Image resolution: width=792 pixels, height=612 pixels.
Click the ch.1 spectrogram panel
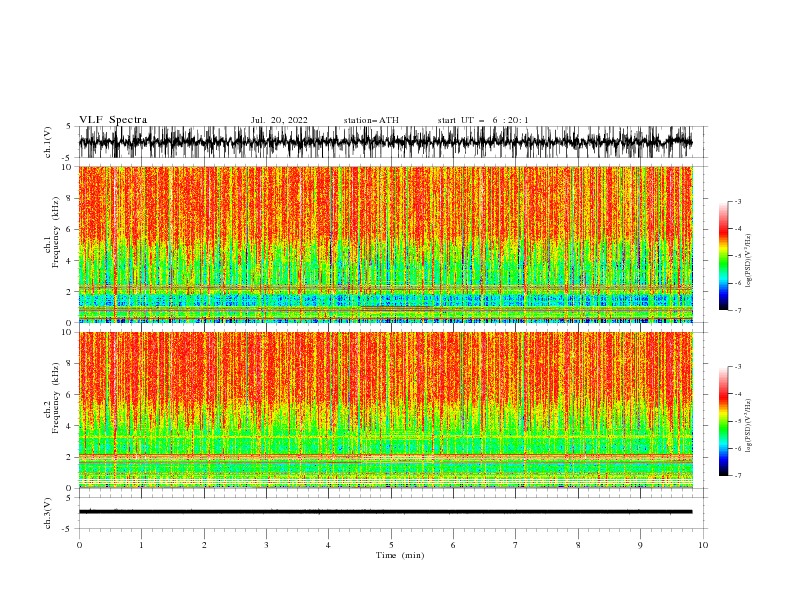[385, 244]
